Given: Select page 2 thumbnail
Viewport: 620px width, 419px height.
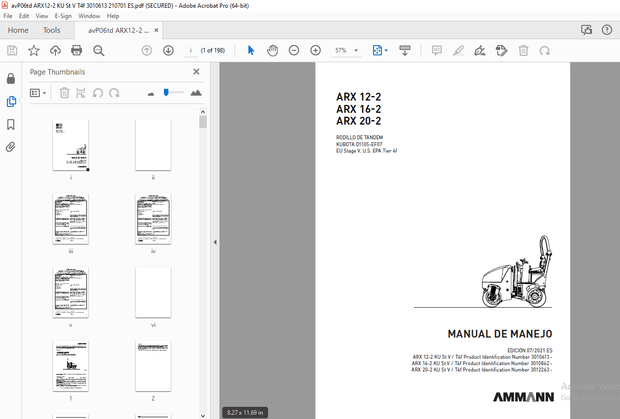Looking at the screenshot, I should tap(153, 366).
